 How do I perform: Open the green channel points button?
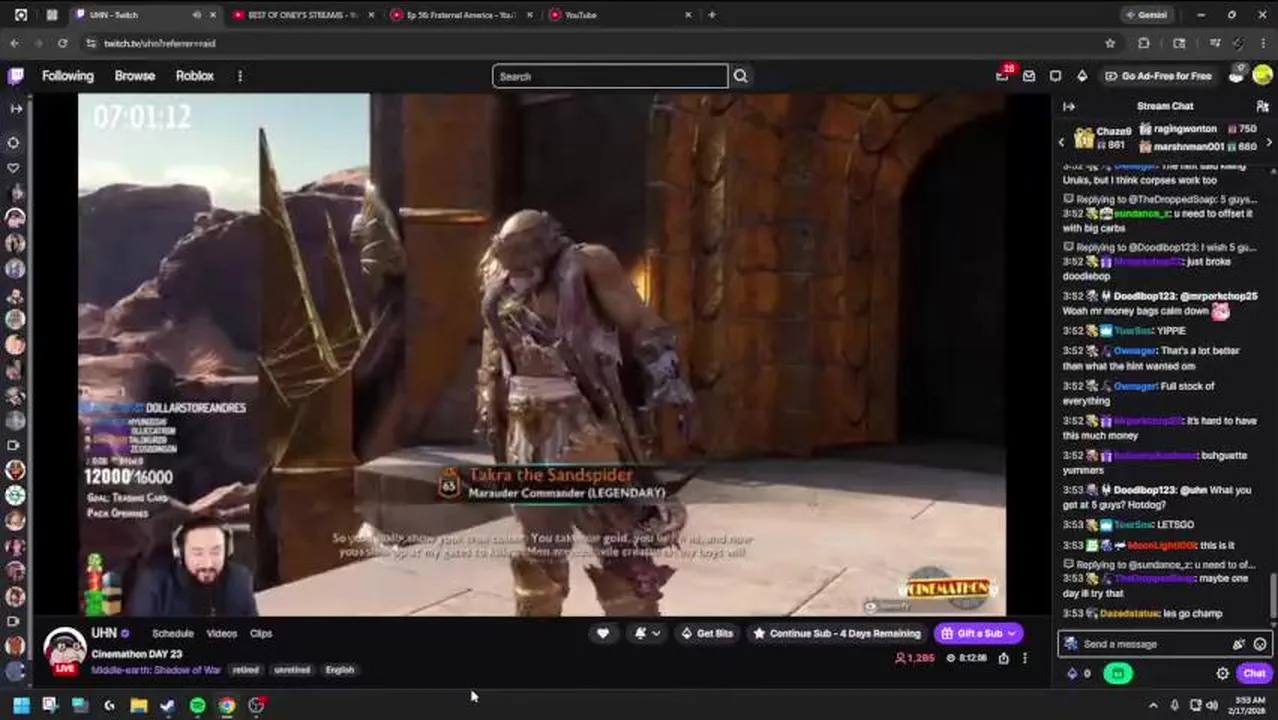point(1117,673)
